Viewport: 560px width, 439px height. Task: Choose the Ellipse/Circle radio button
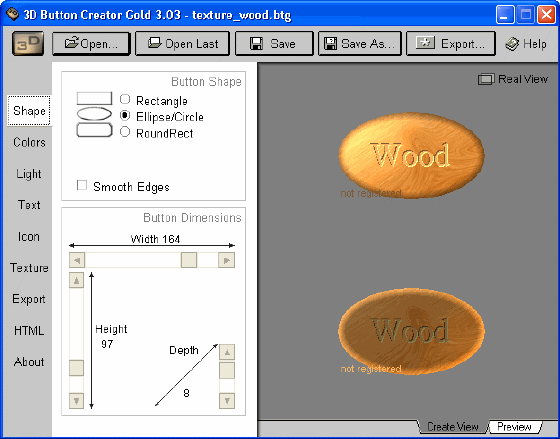[x=125, y=115]
